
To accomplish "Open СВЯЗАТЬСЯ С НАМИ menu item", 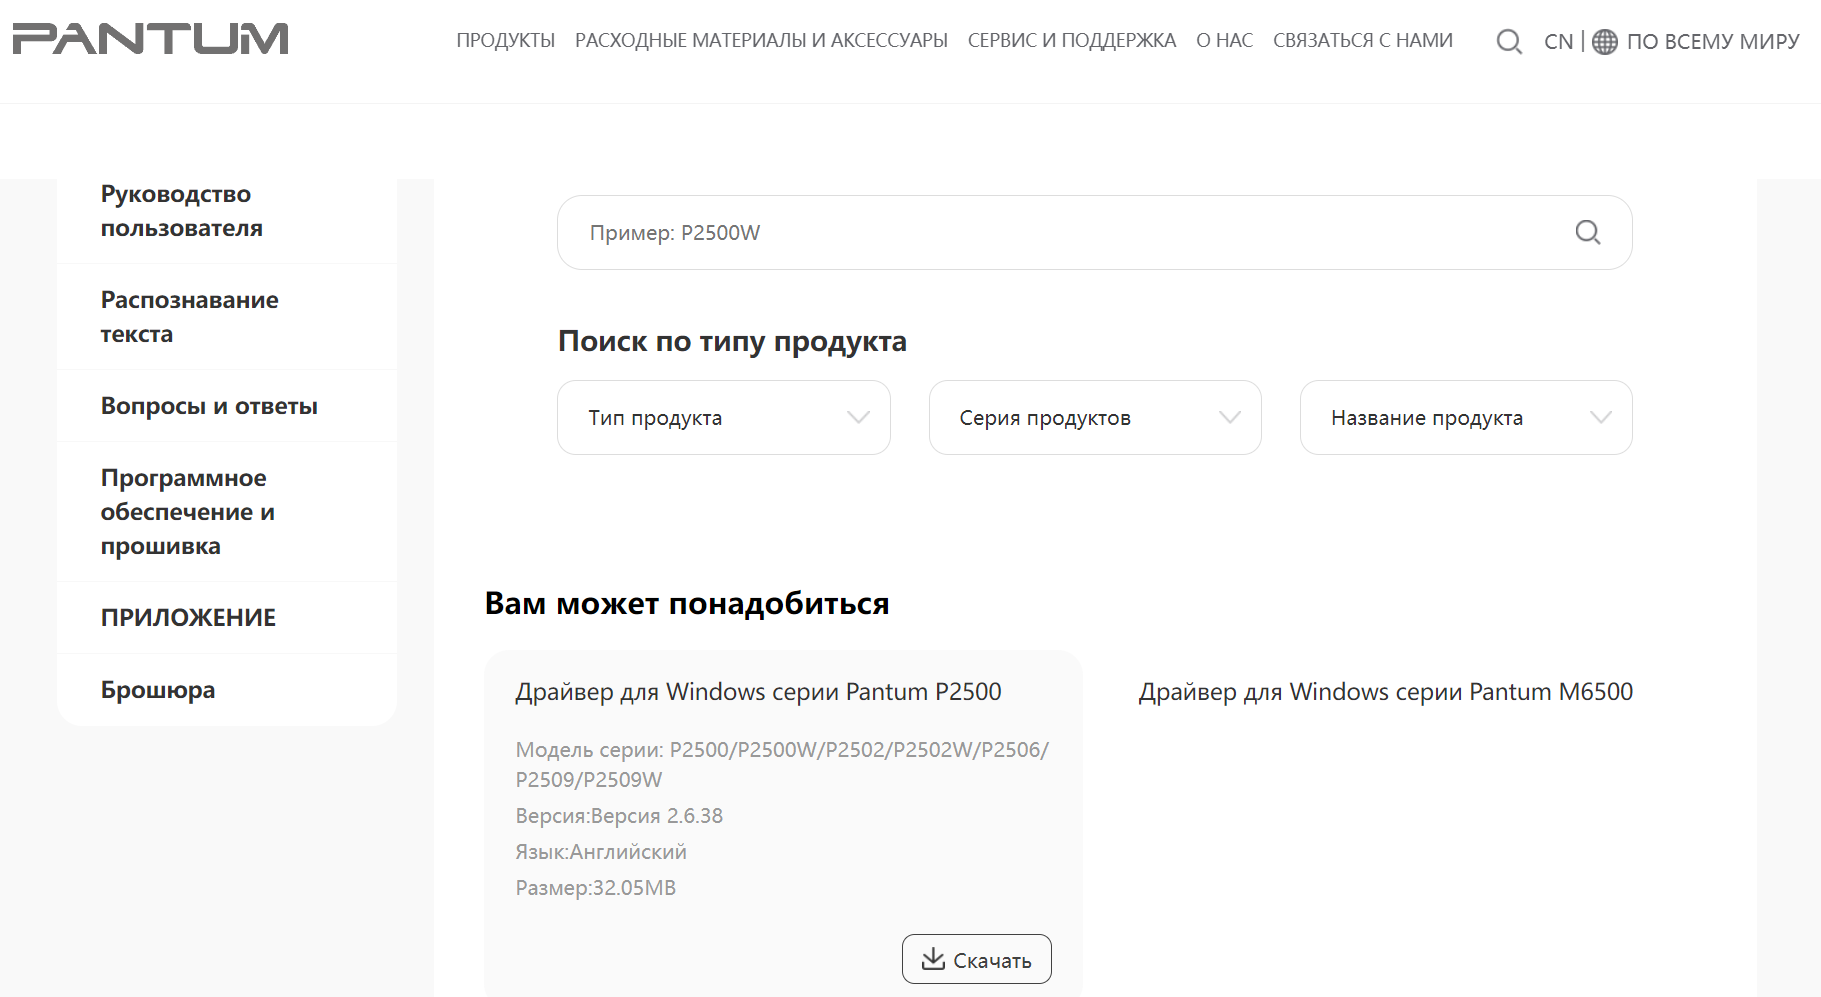I will (x=1362, y=40).
